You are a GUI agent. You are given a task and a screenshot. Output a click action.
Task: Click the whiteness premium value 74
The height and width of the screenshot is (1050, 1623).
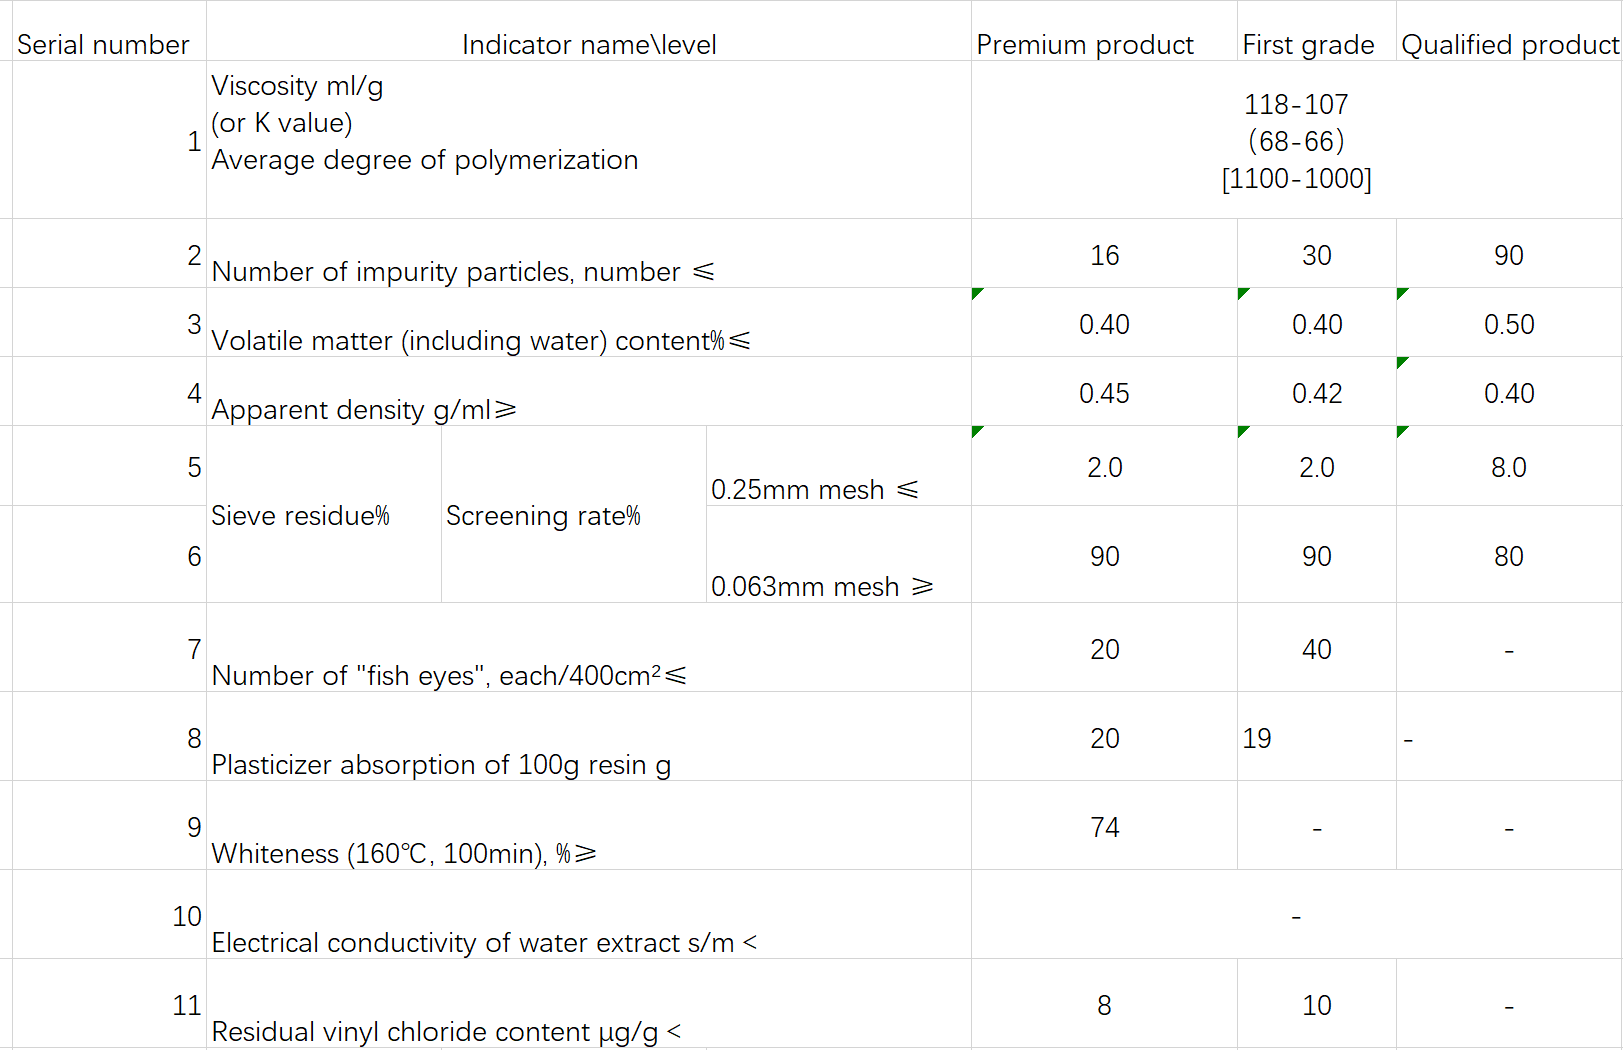click(x=1104, y=827)
